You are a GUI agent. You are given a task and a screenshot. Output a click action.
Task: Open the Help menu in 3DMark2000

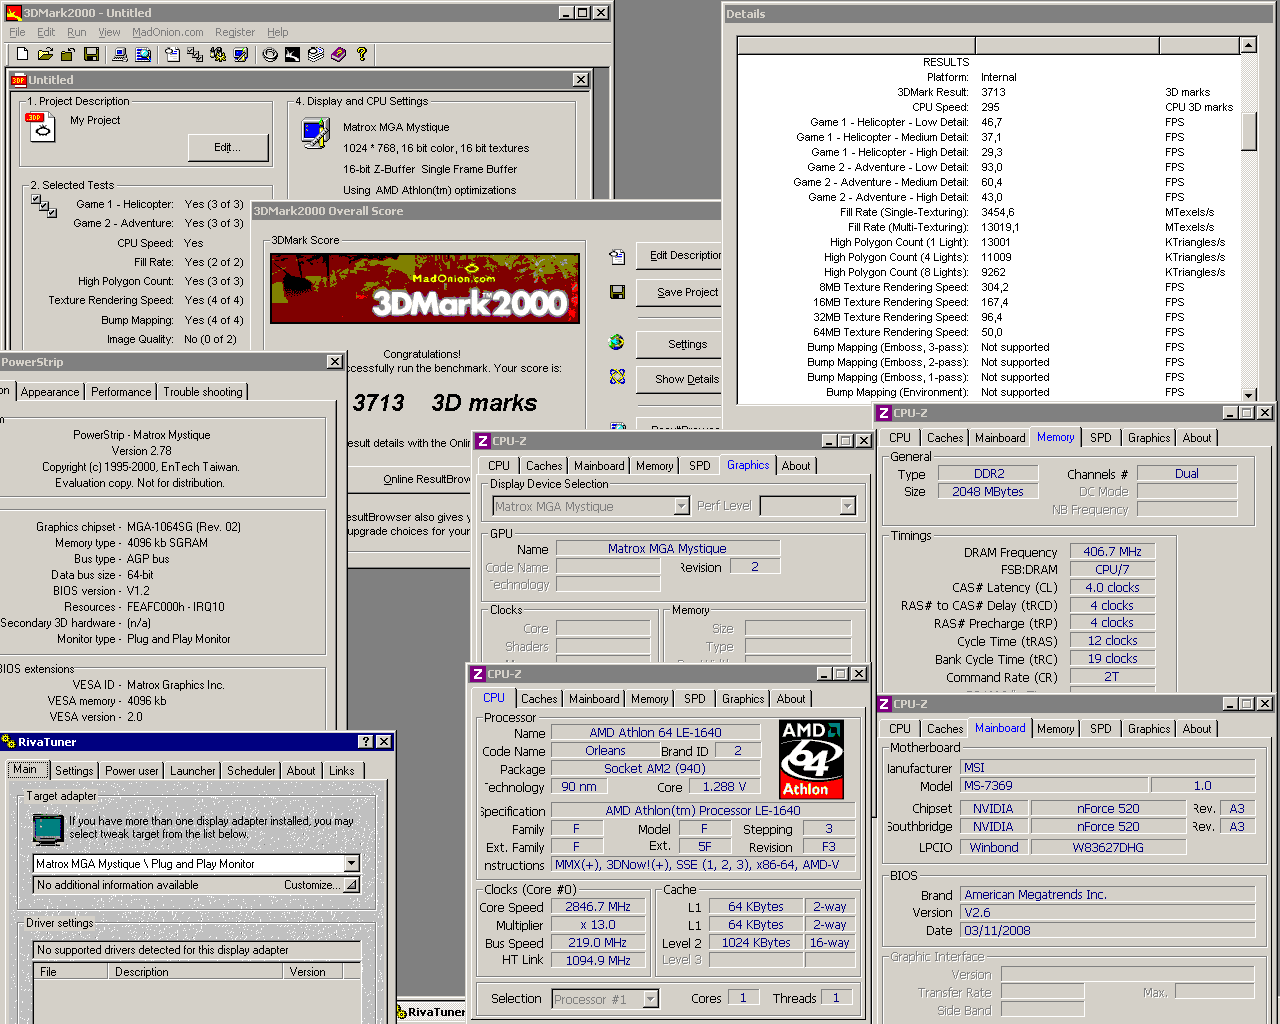pyautogui.click(x=277, y=32)
